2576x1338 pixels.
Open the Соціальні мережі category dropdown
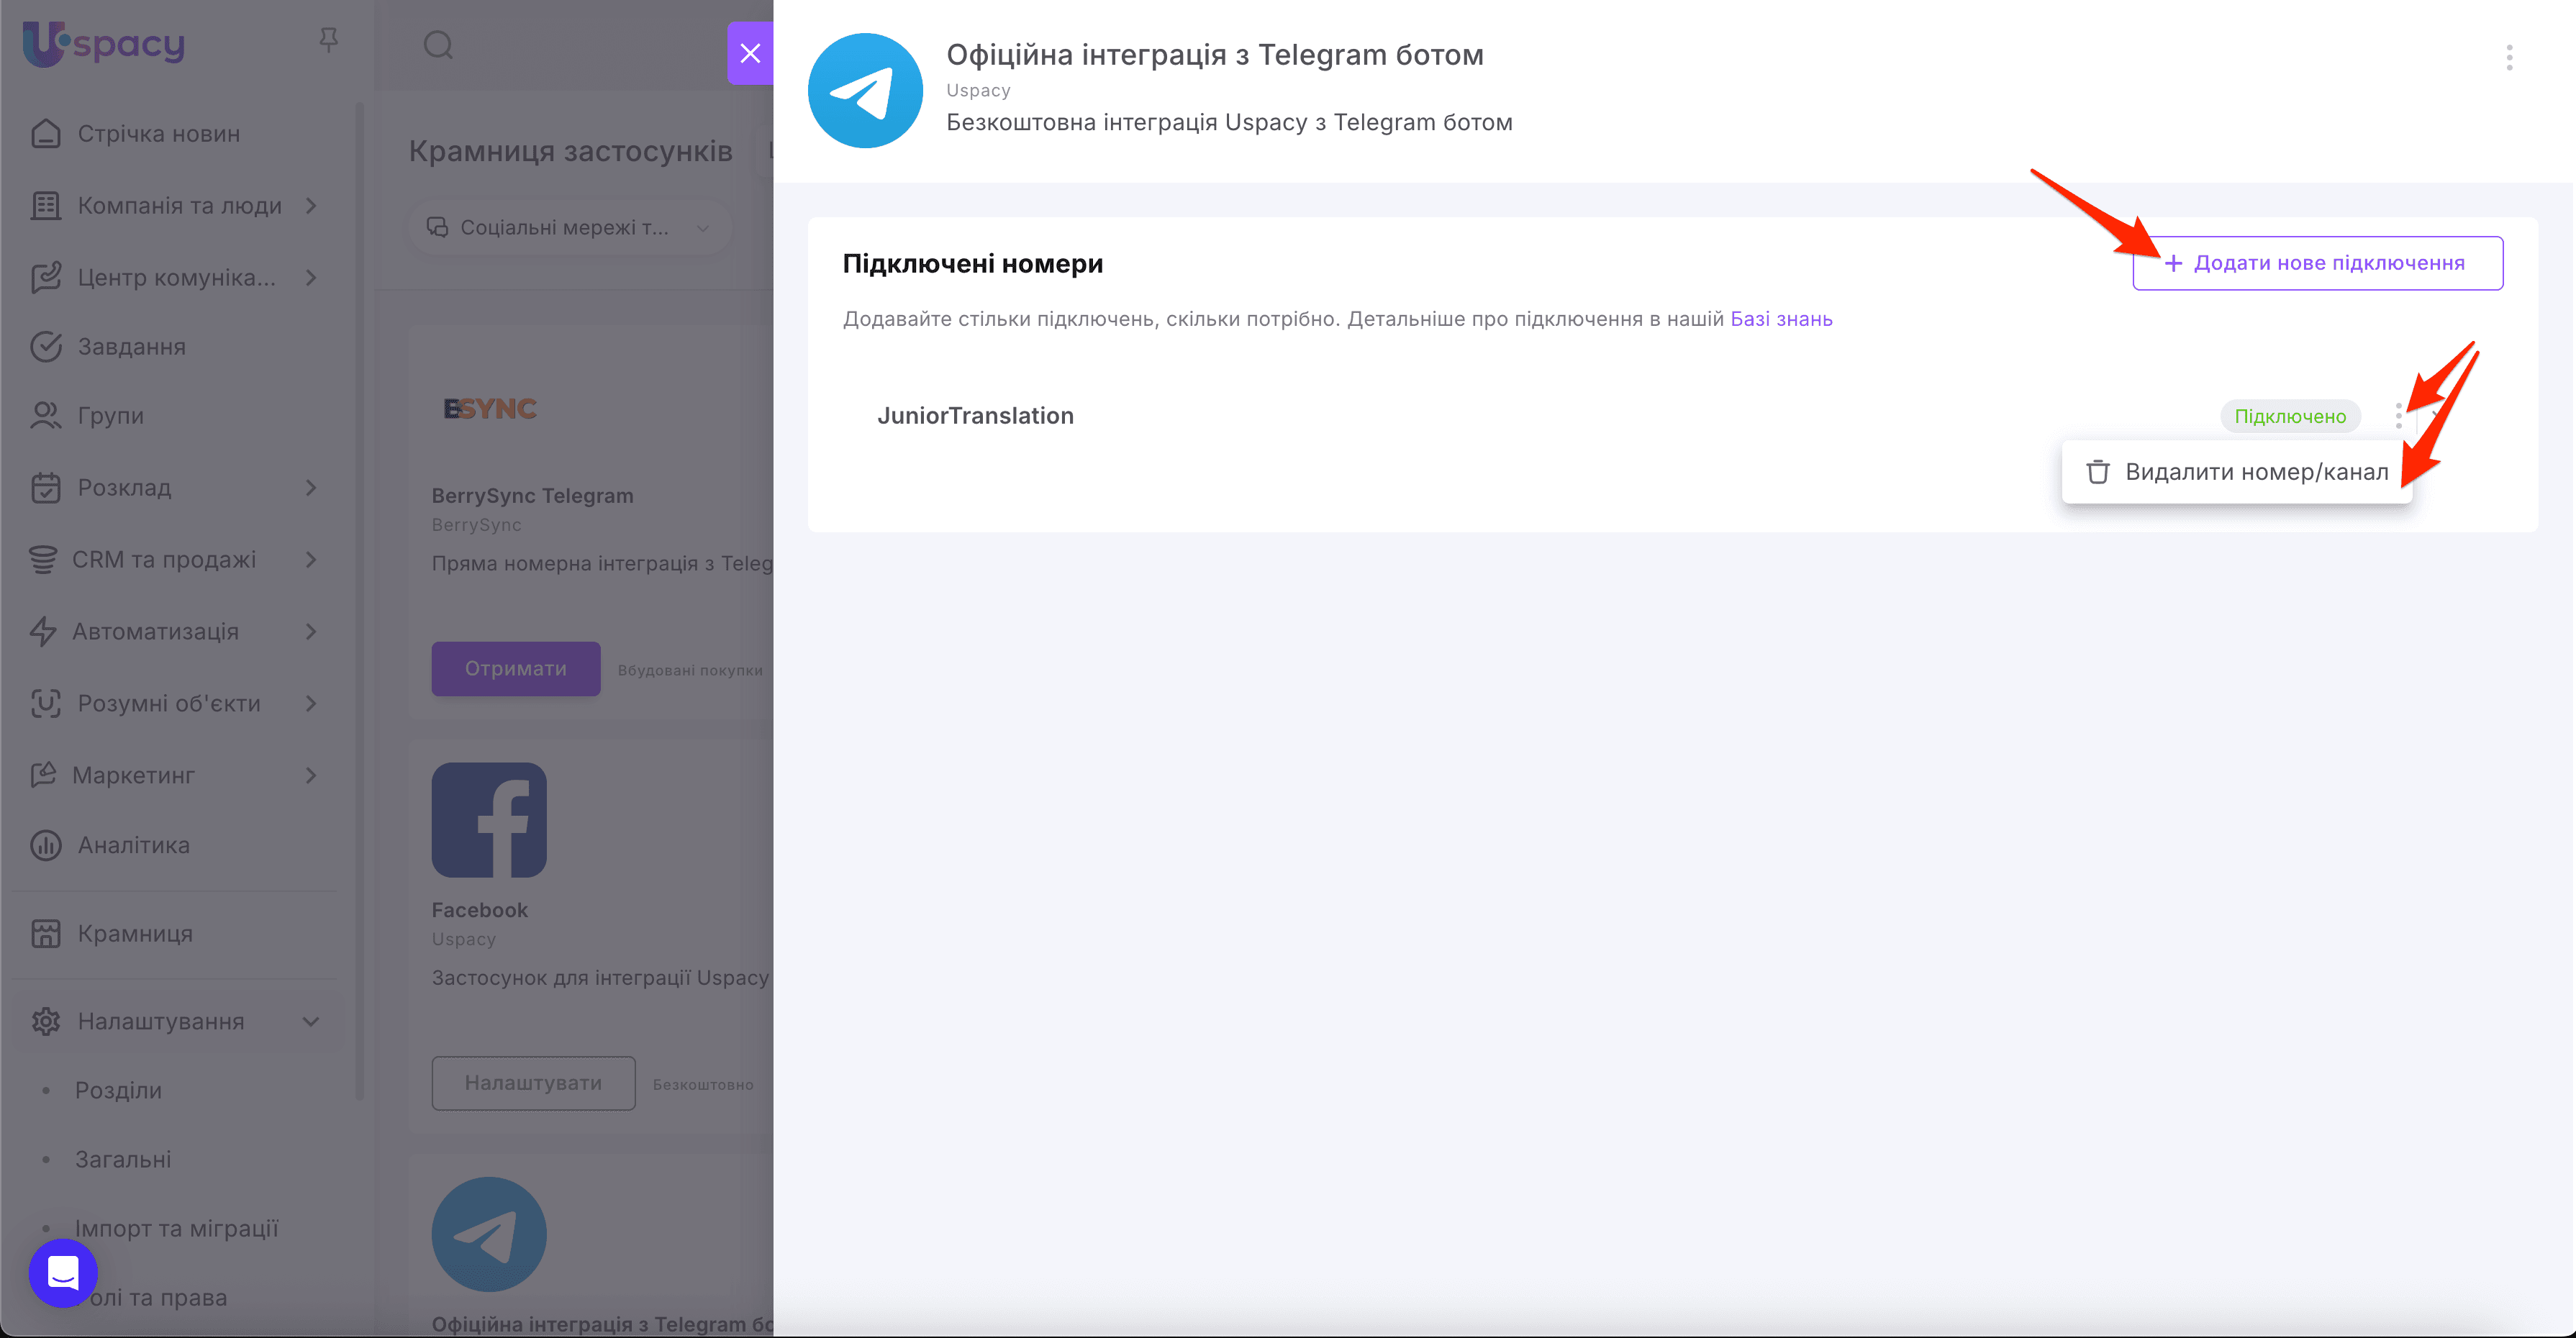(x=568, y=227)
